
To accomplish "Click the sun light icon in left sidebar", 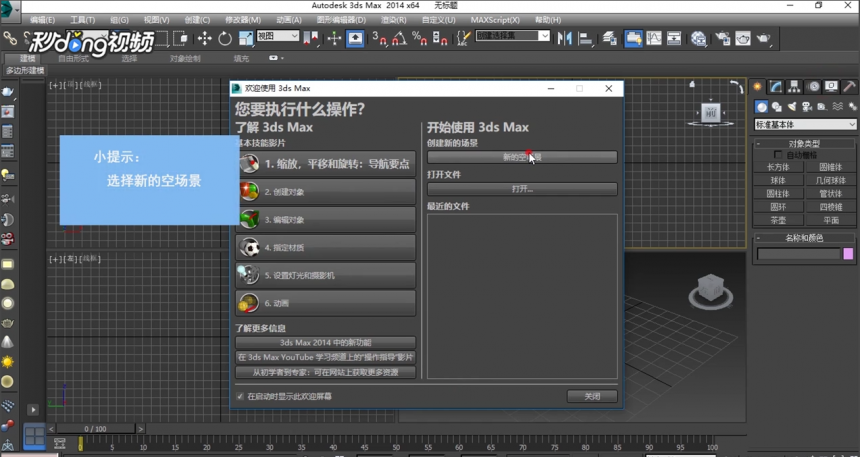I will point(8,362).
